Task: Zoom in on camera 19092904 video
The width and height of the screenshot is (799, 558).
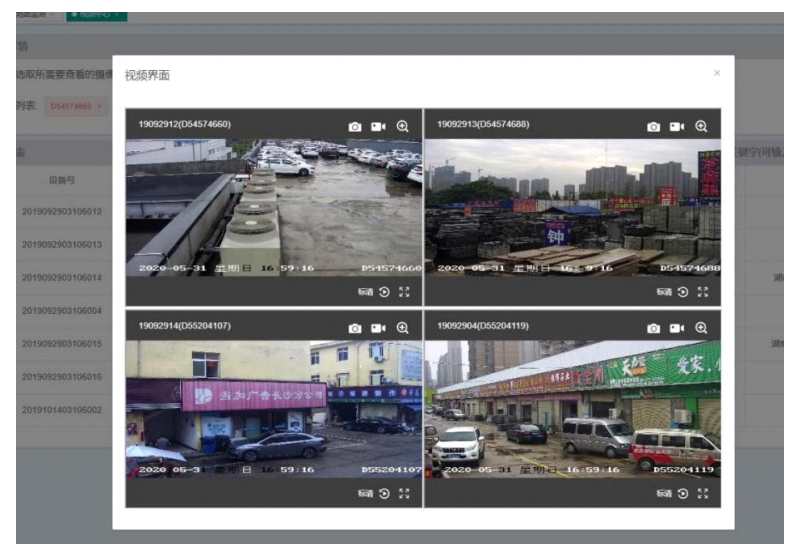Action: click(x=701, y=328)
